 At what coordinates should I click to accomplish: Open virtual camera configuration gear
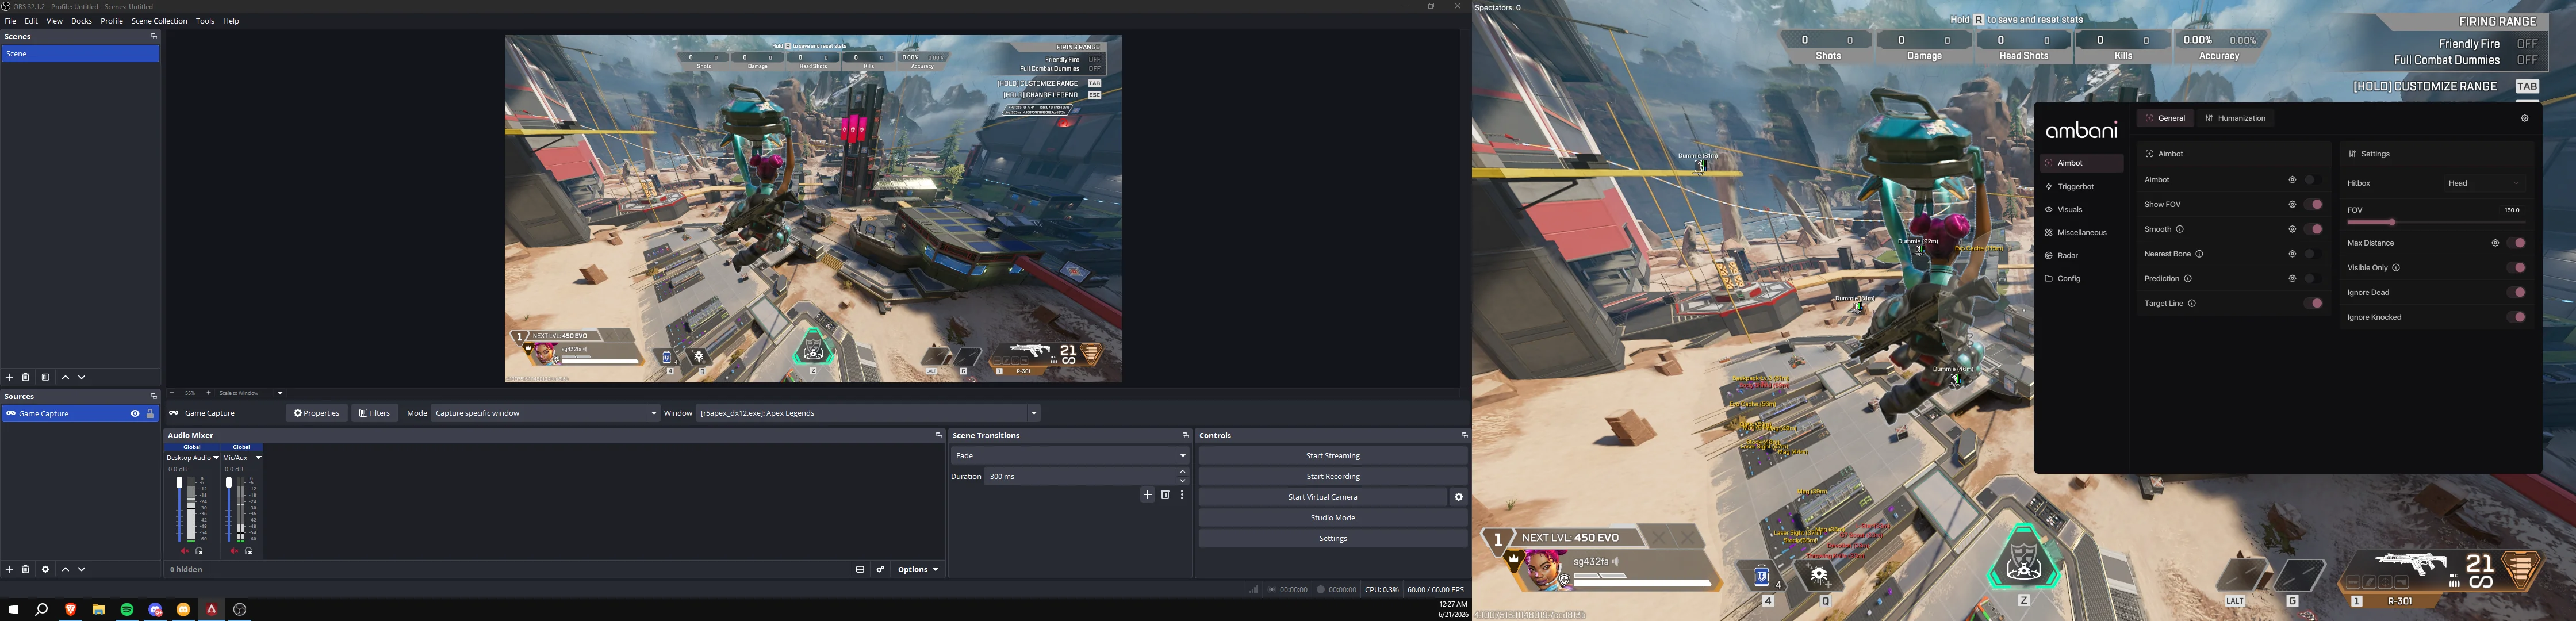[x=1458, y=497]
